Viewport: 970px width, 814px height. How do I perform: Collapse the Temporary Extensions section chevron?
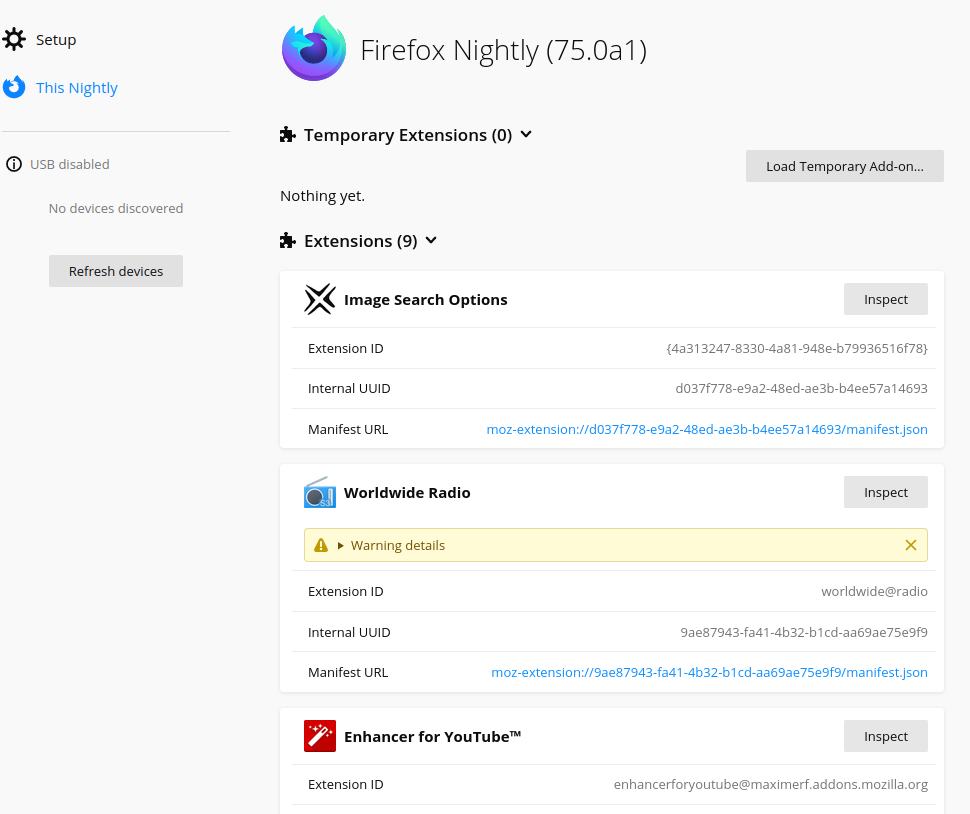[526, 134]
